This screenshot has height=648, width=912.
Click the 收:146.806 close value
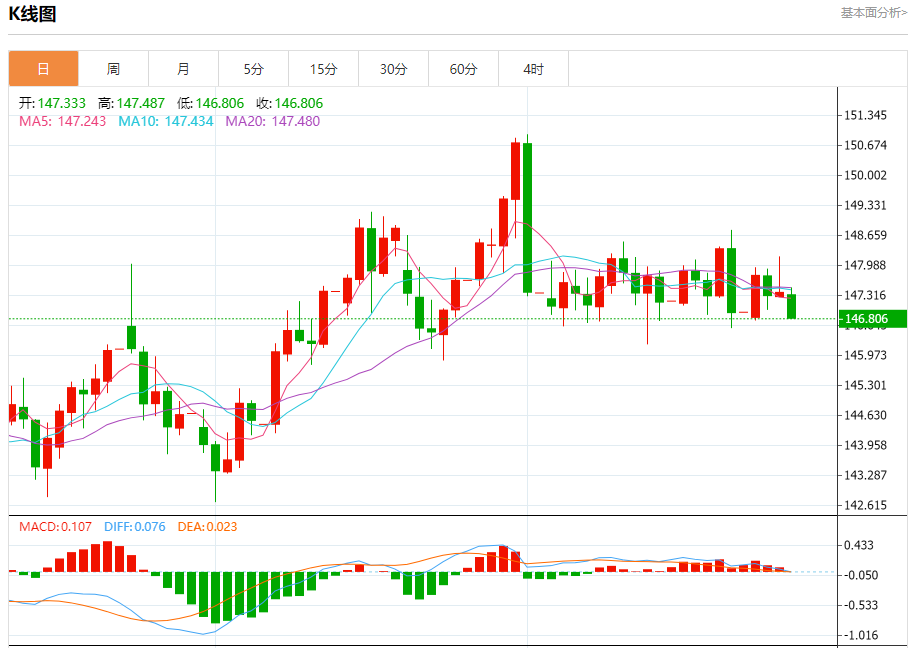click(x=290, y=104)
